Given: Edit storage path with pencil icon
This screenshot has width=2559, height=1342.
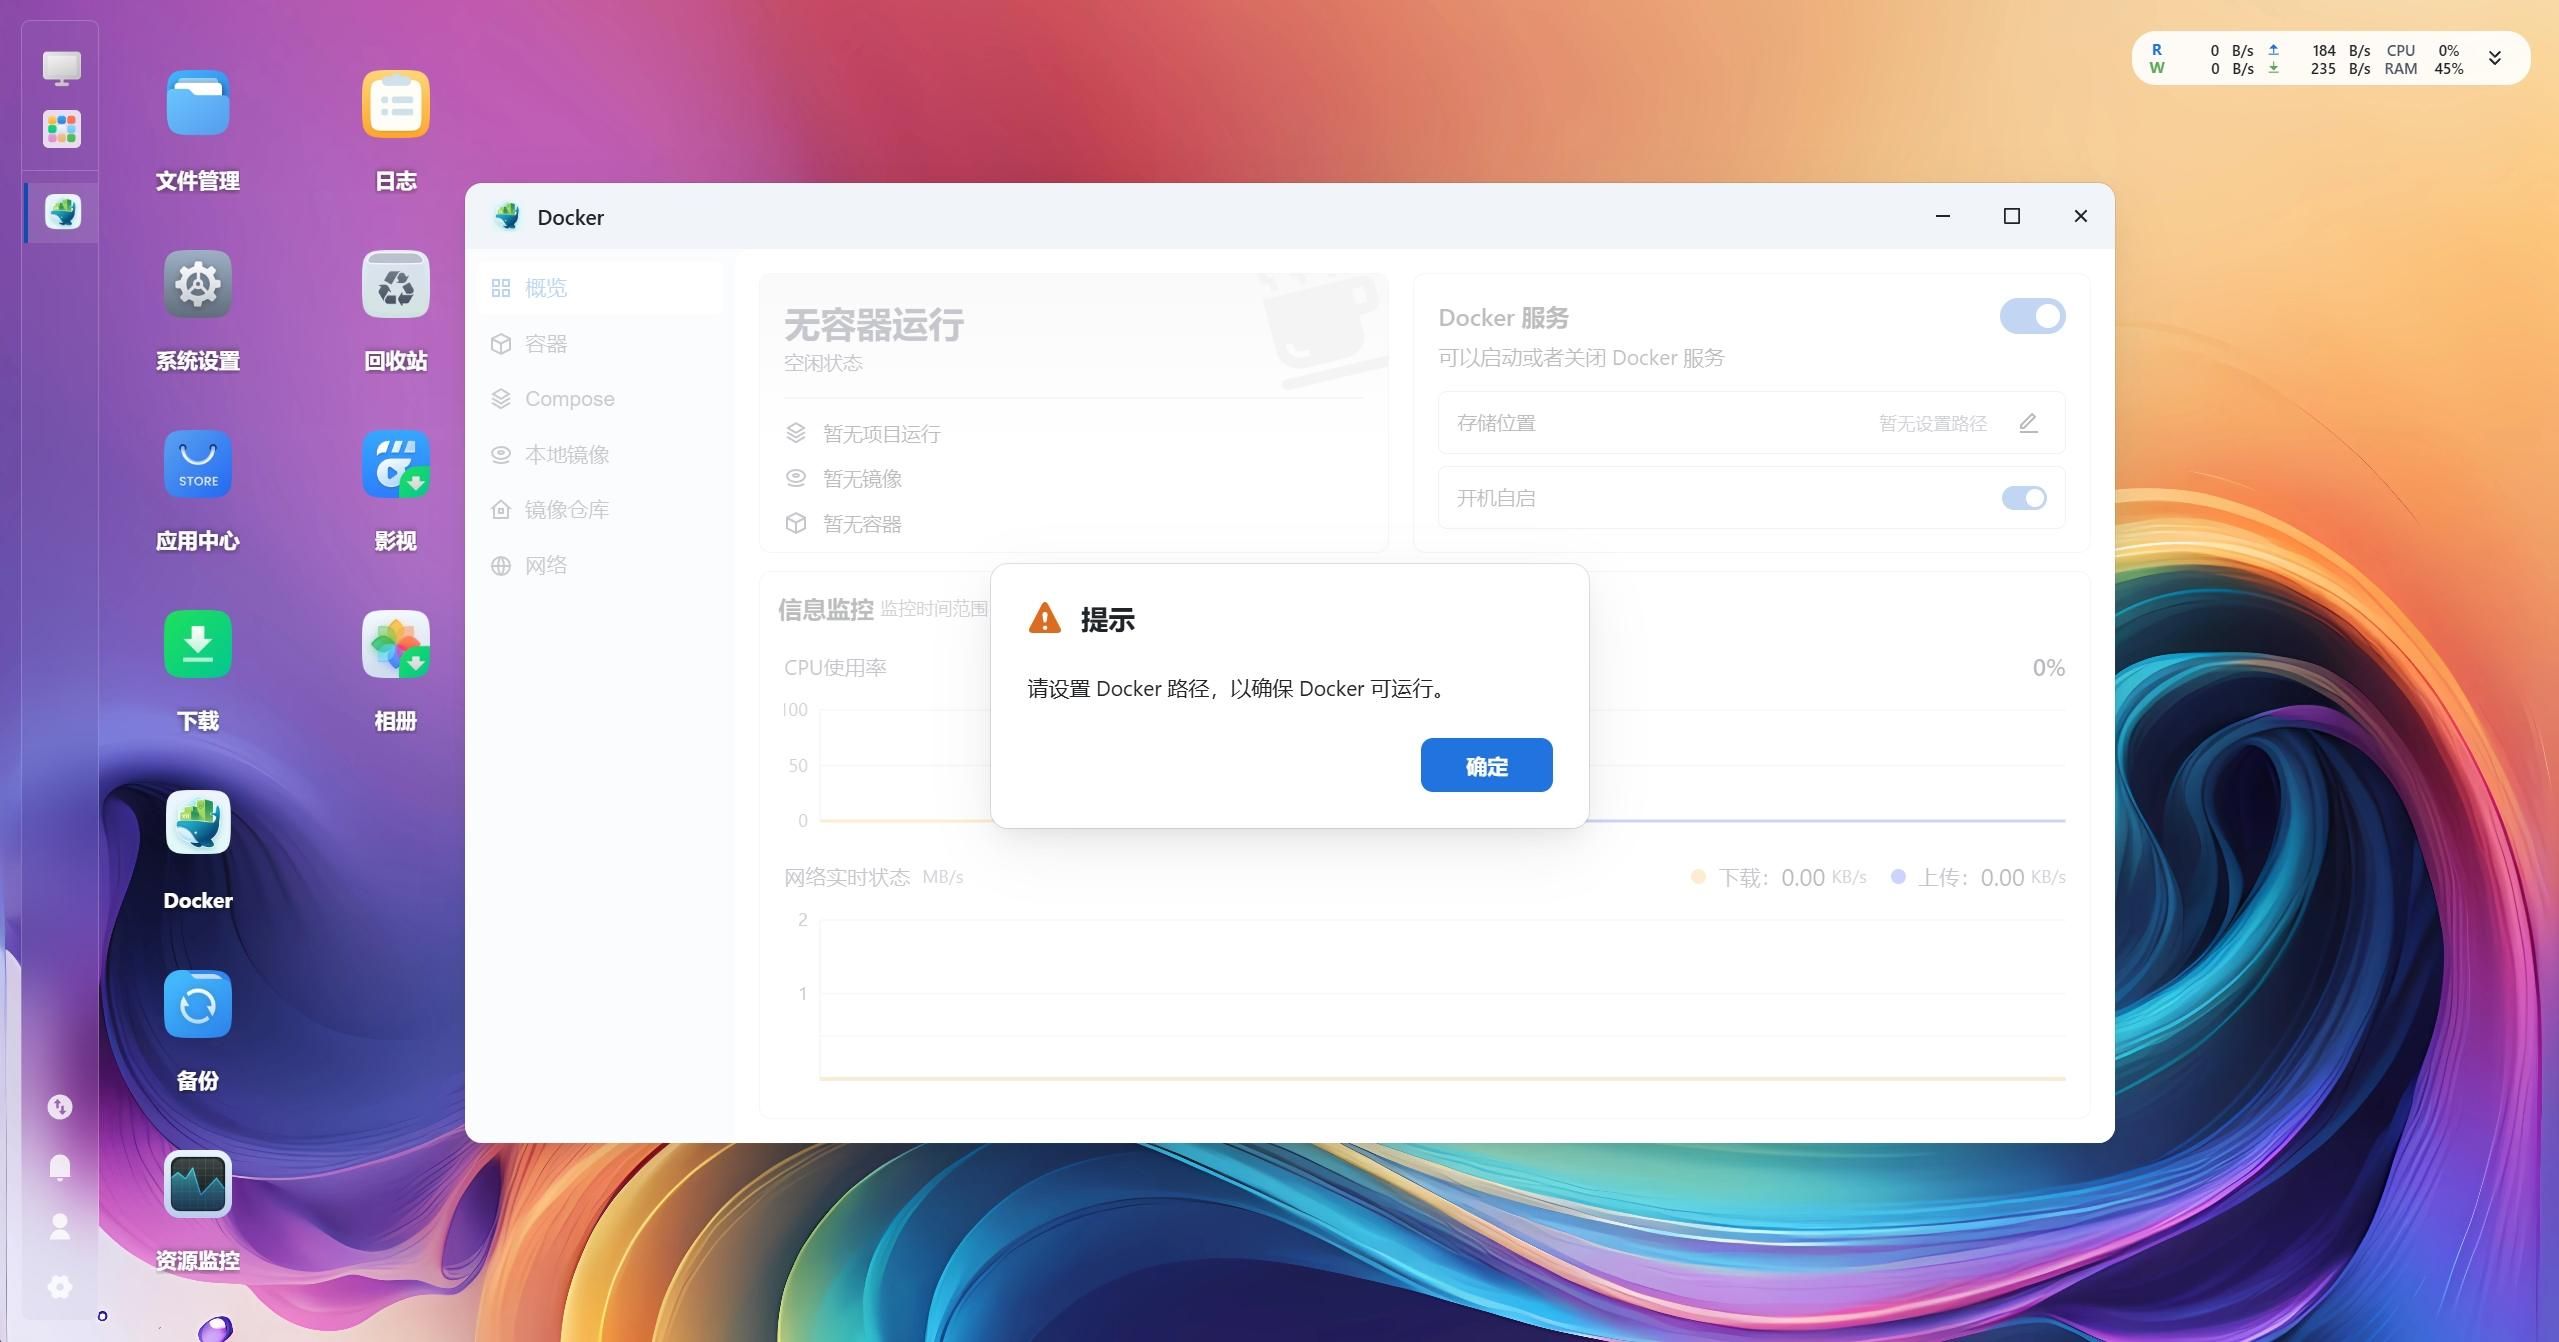Looking at the screenshot, I should 2028,423.
